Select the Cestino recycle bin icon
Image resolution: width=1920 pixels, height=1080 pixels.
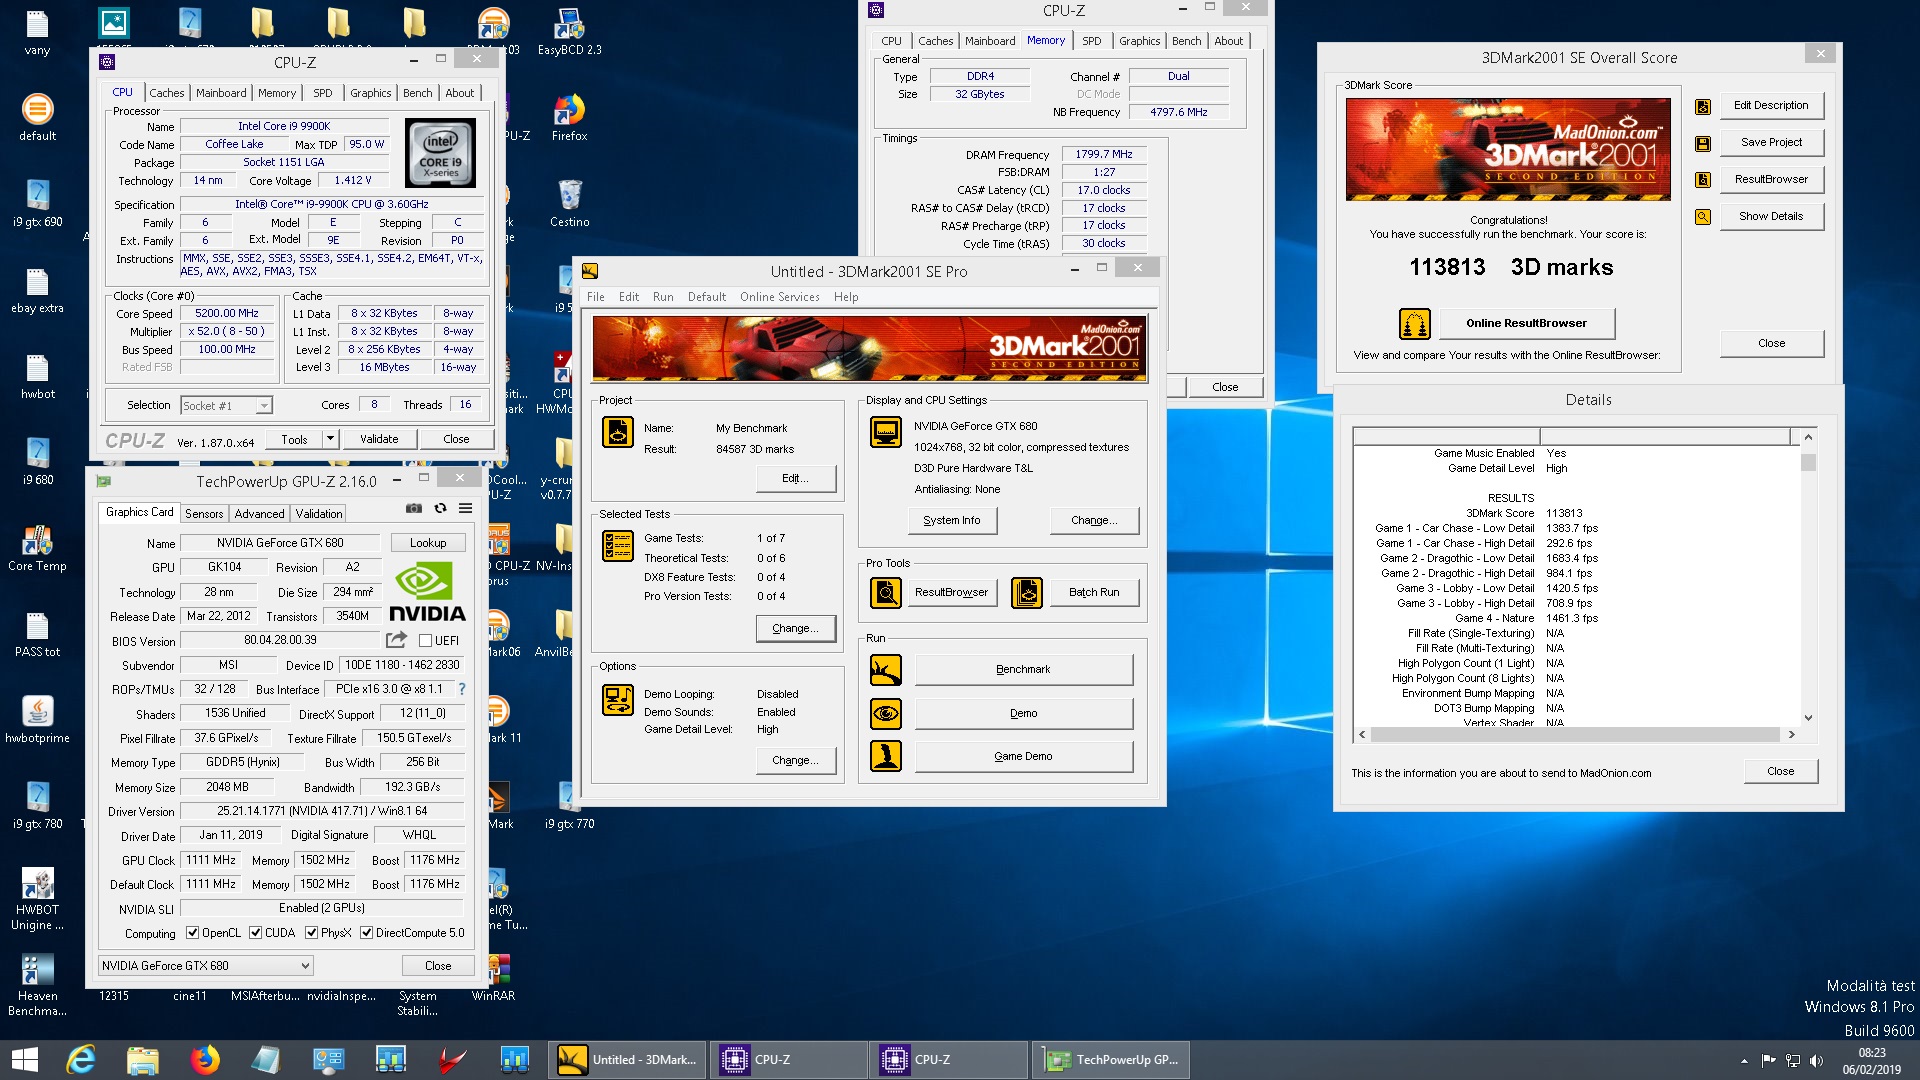(569, 203)
